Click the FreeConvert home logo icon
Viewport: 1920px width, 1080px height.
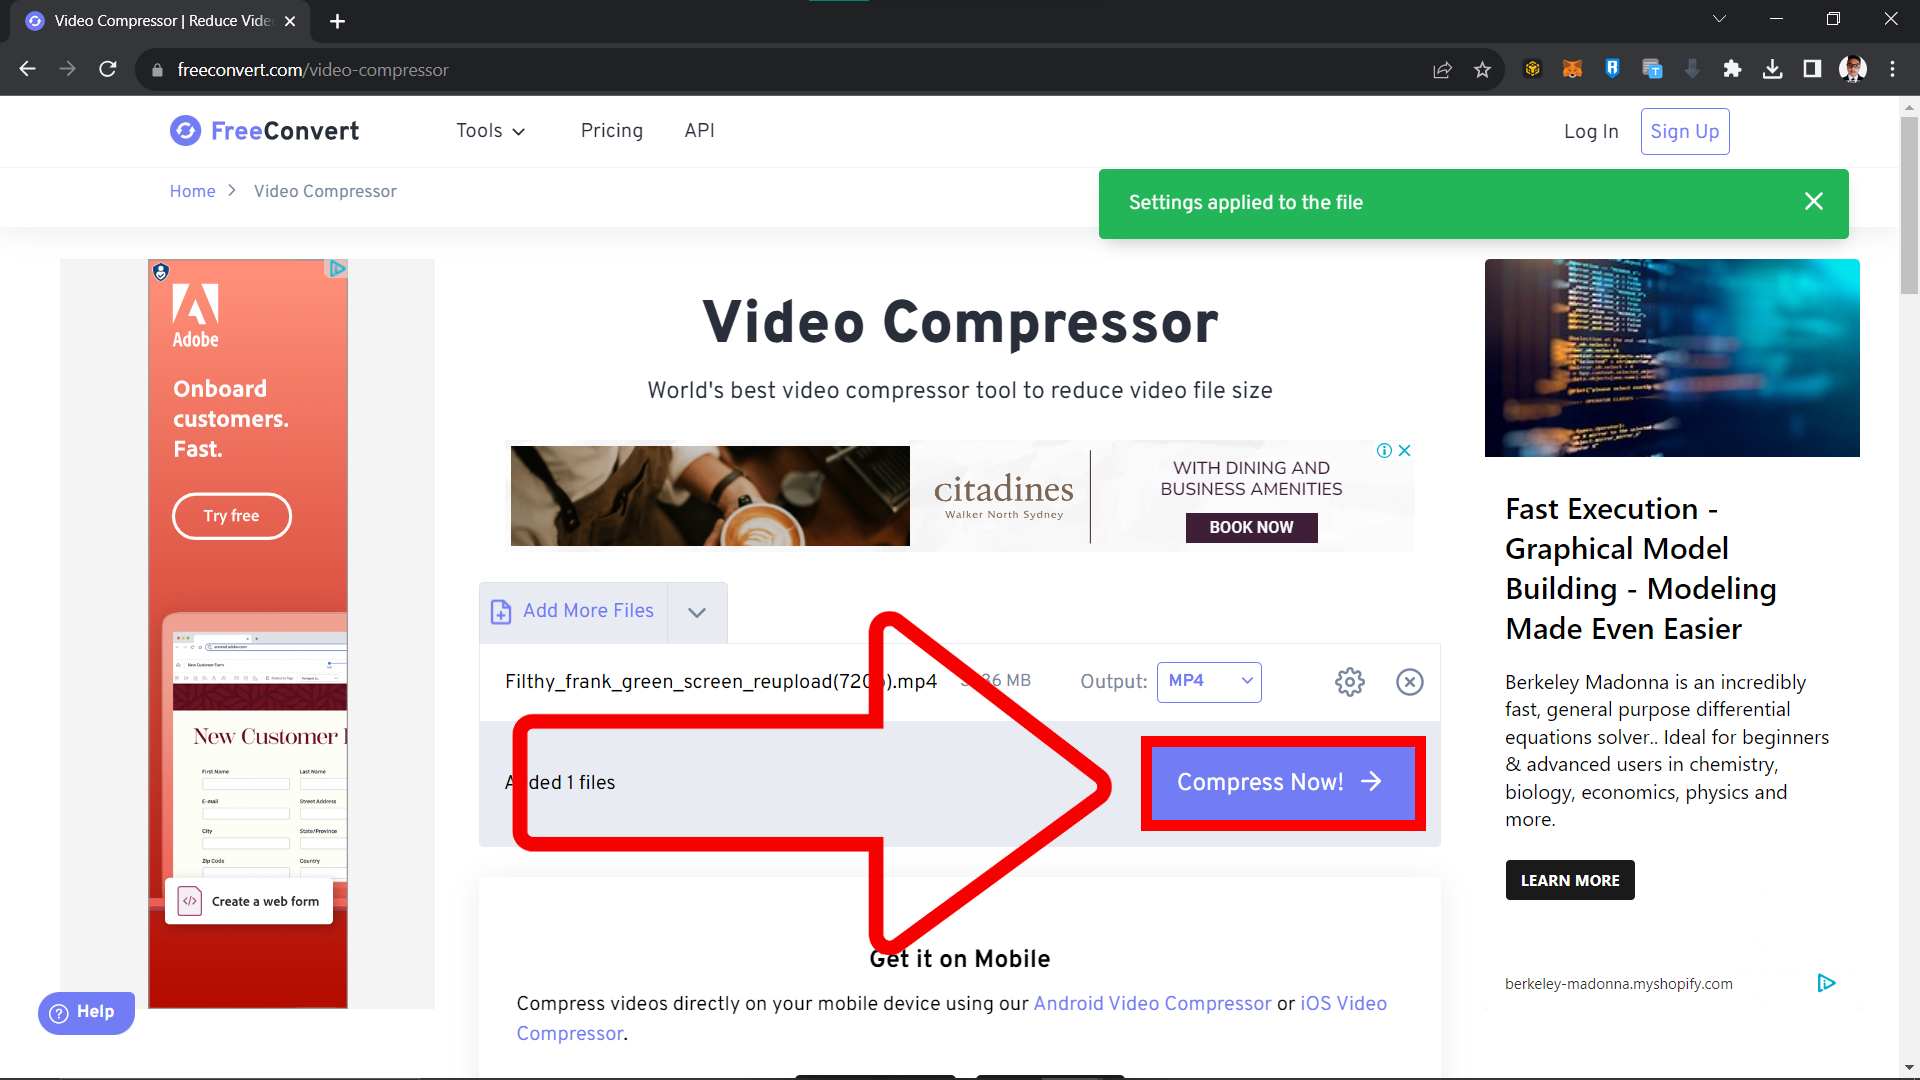coord(185,131)
